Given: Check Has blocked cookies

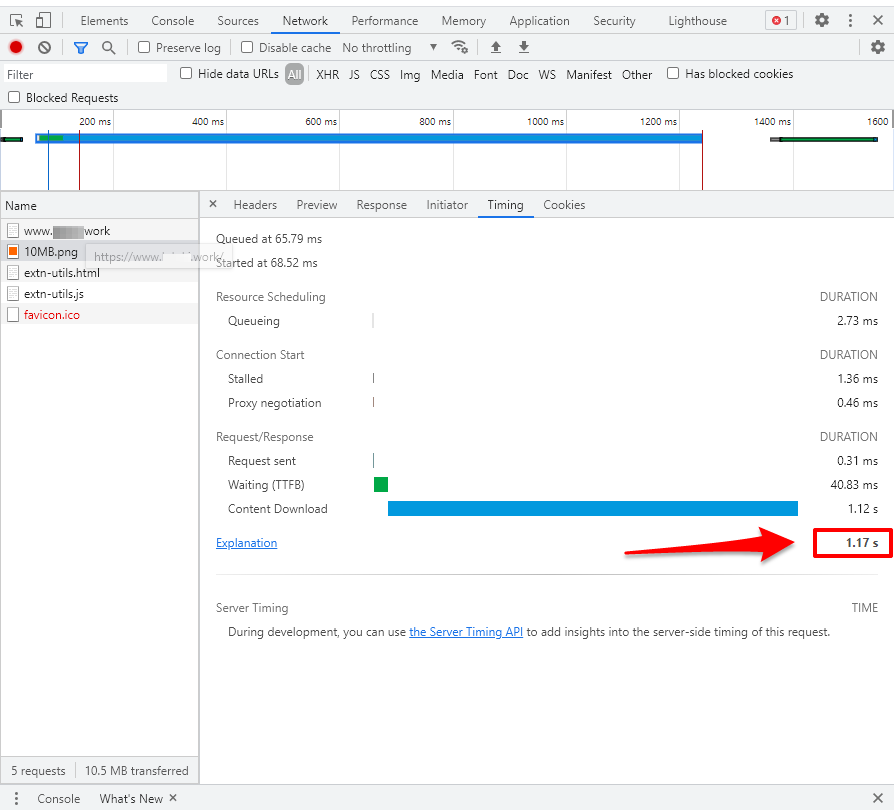Looking at the screenshot, I should (673, 73).
